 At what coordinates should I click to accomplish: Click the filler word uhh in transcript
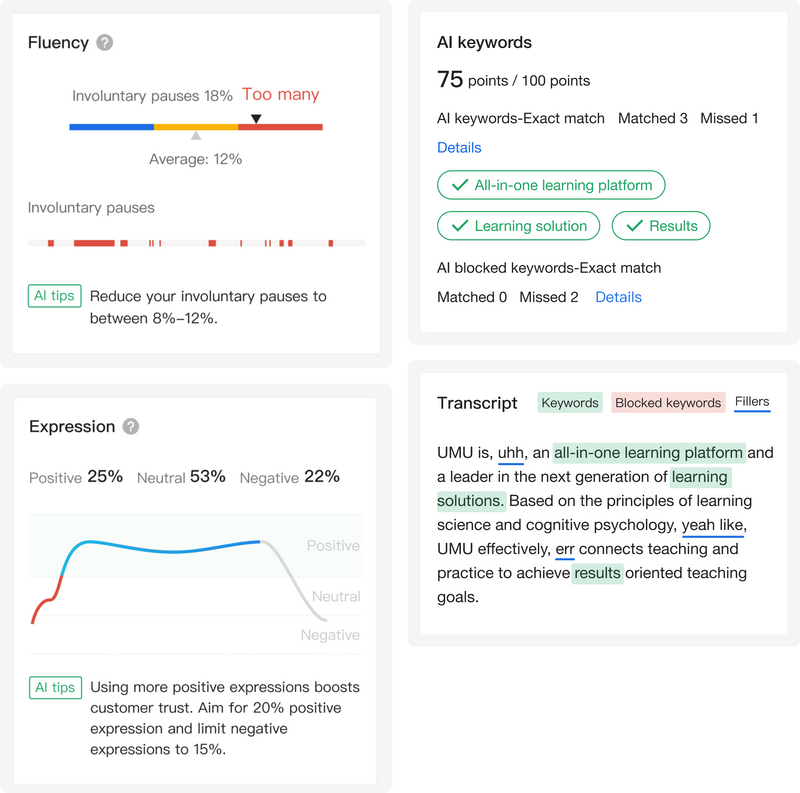click(511, 453)
